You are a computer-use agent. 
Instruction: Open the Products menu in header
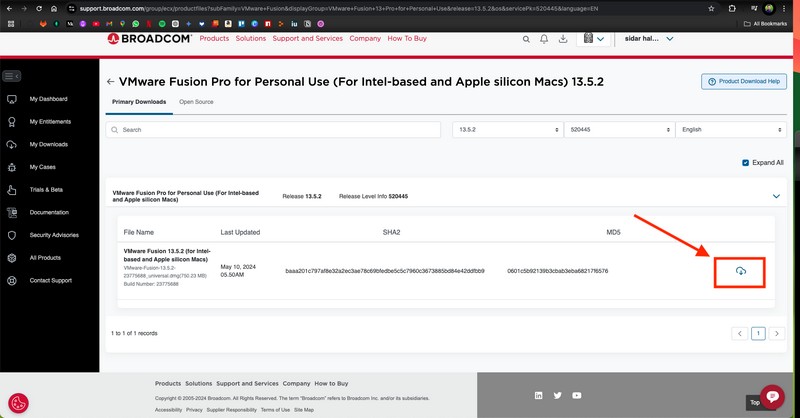(214, 39)
